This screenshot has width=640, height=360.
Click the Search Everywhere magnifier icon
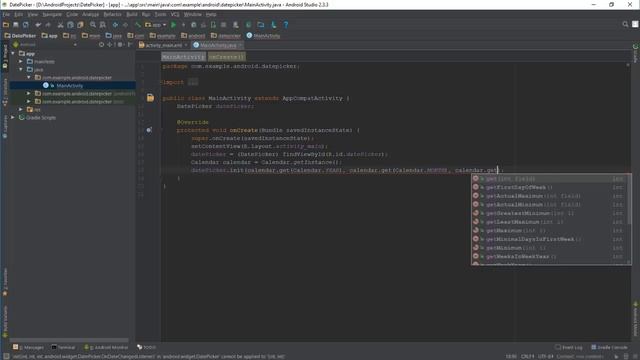click(625, 24)
